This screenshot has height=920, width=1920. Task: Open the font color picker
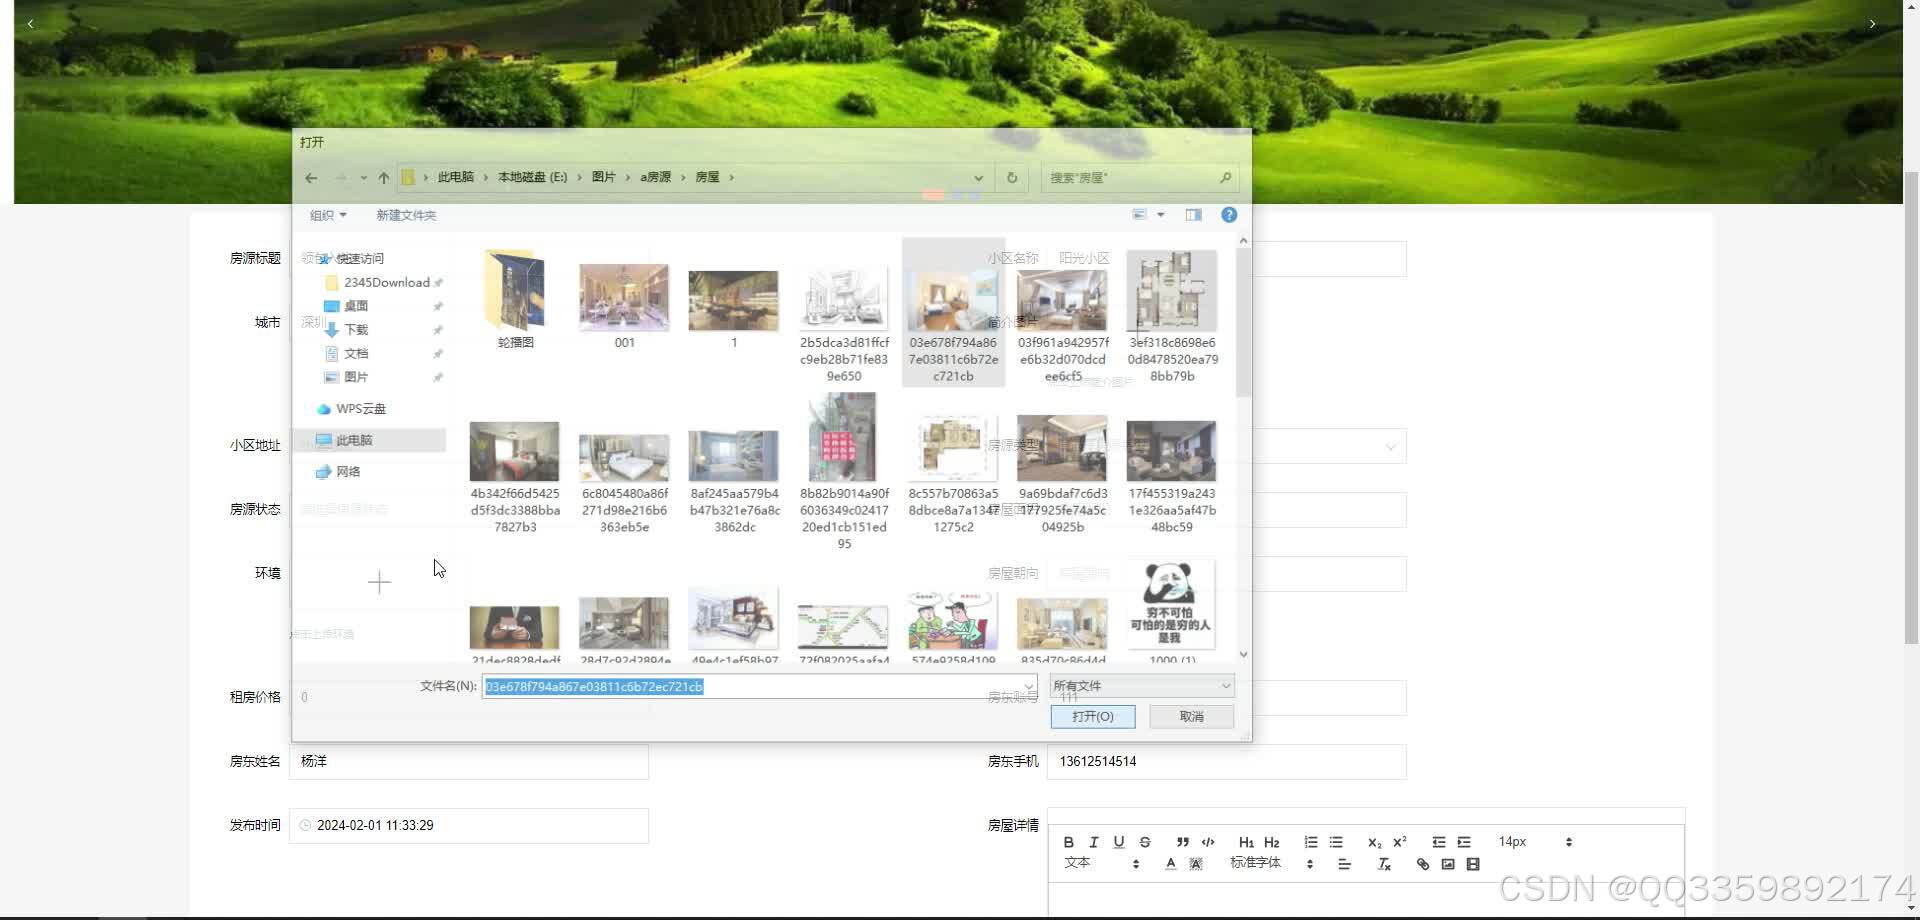point(1170,864)
